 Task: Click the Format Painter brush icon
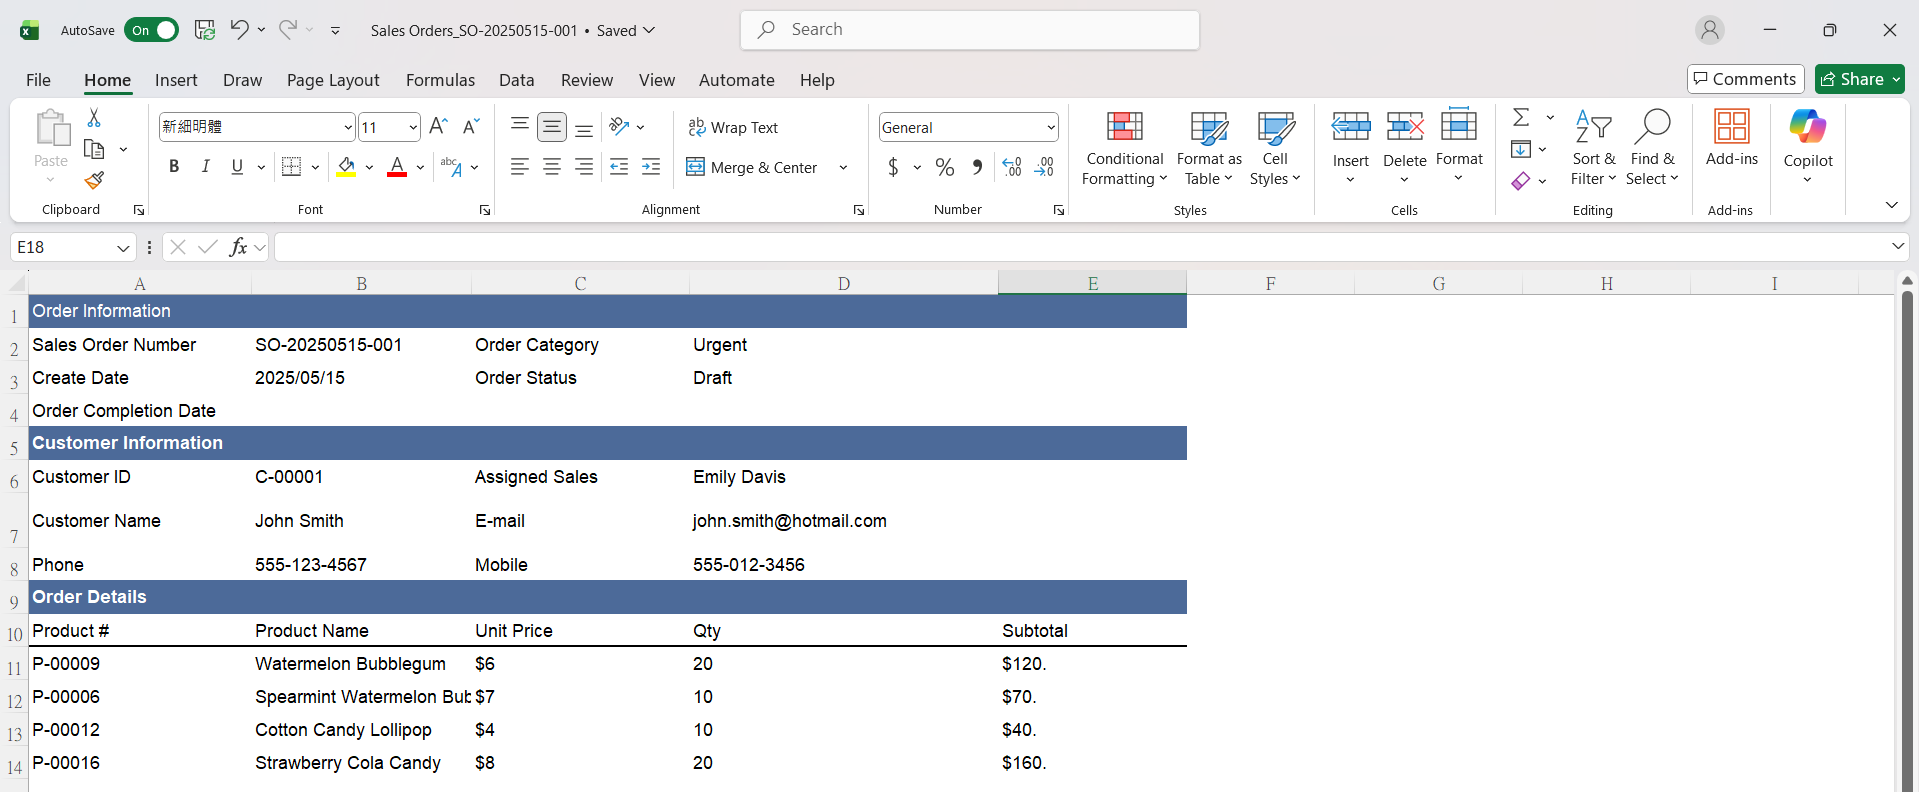pyautogui.click(x=94, y=181)
